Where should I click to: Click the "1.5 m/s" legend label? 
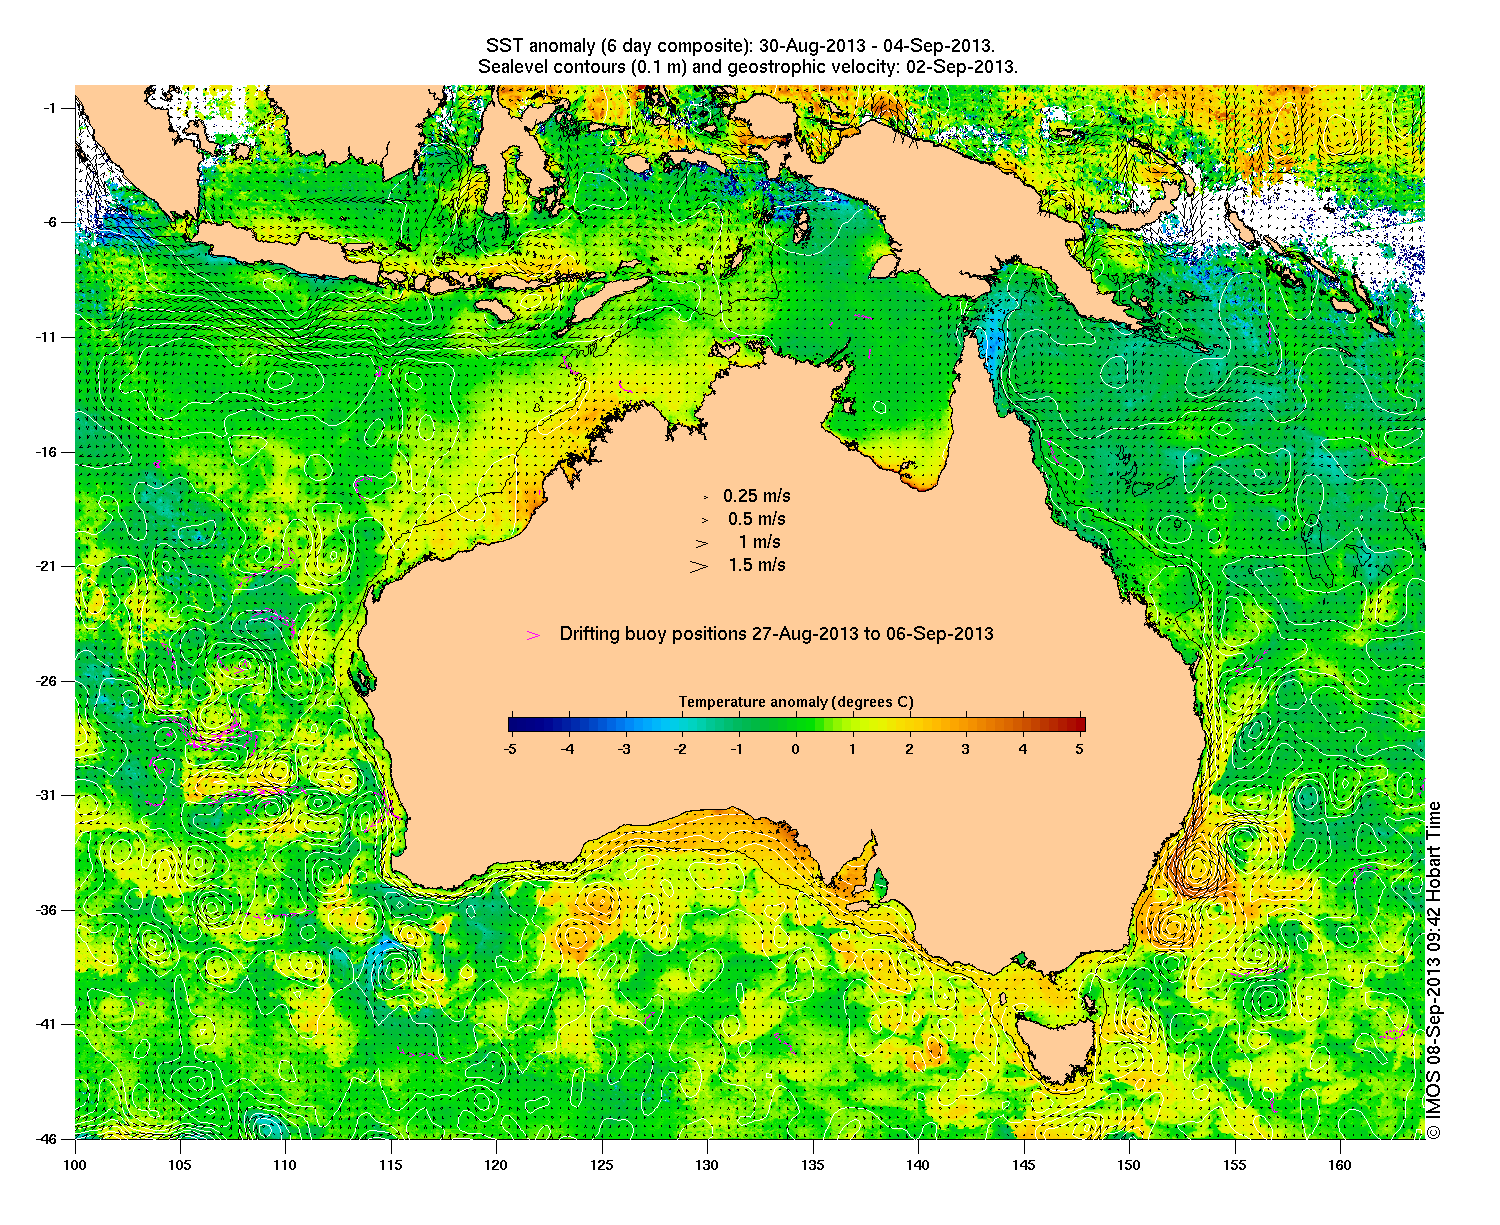[x=757, y=565]
